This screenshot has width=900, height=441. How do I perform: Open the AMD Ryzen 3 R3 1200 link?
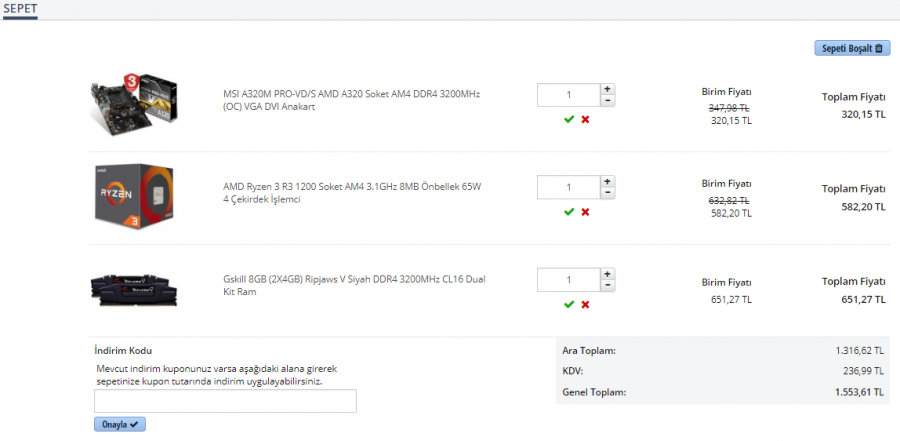(x=351, y=192)
